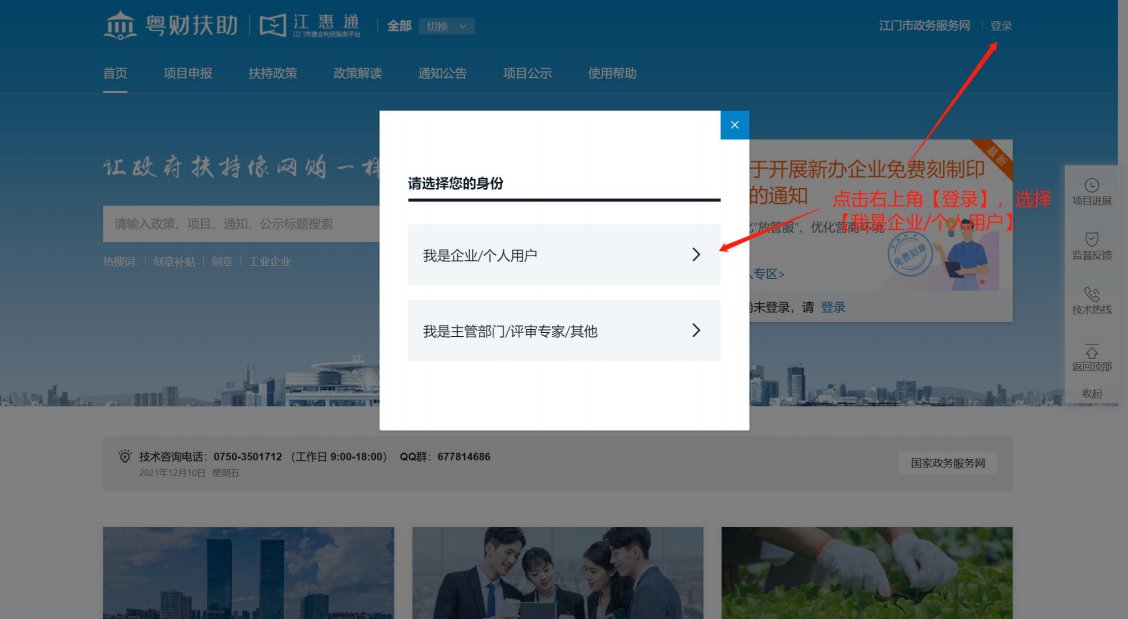1128x619 pixels.
Task: Open gloved hands vegetables thumbnail card
Action: coord(867,573)
